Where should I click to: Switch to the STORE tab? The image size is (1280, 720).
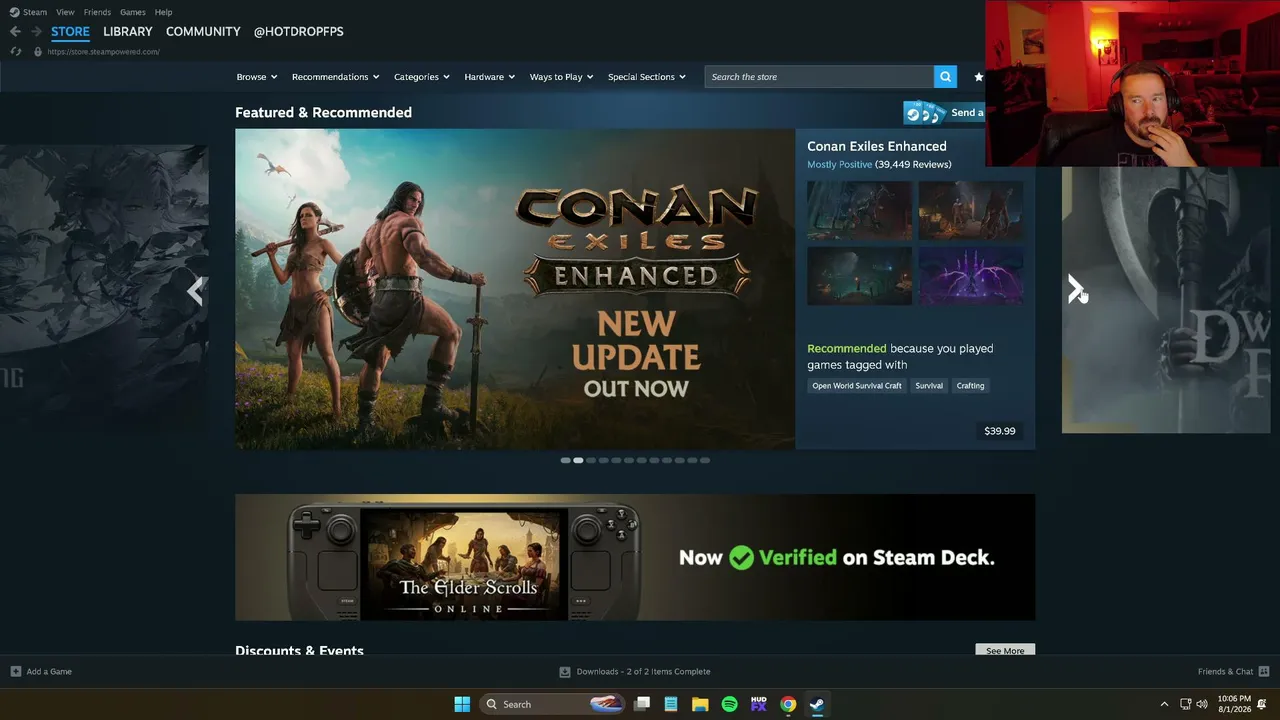pos(70,32)
